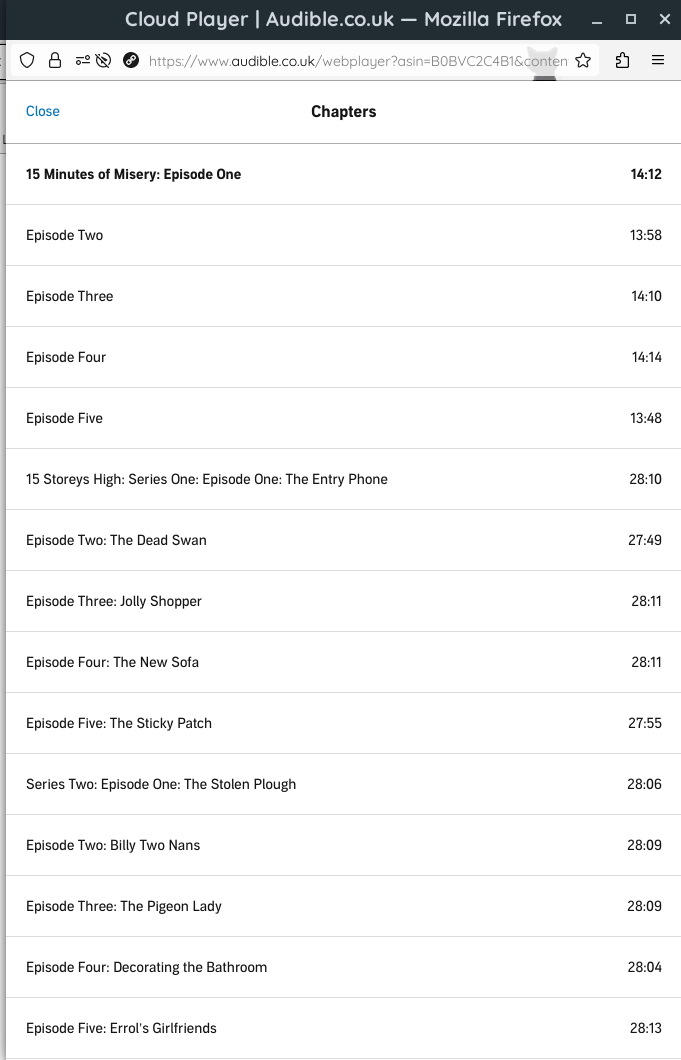Screen dimensions: 681x1060
Task: Open extensions via the puzzle piece icon
Action: point(622,60)
